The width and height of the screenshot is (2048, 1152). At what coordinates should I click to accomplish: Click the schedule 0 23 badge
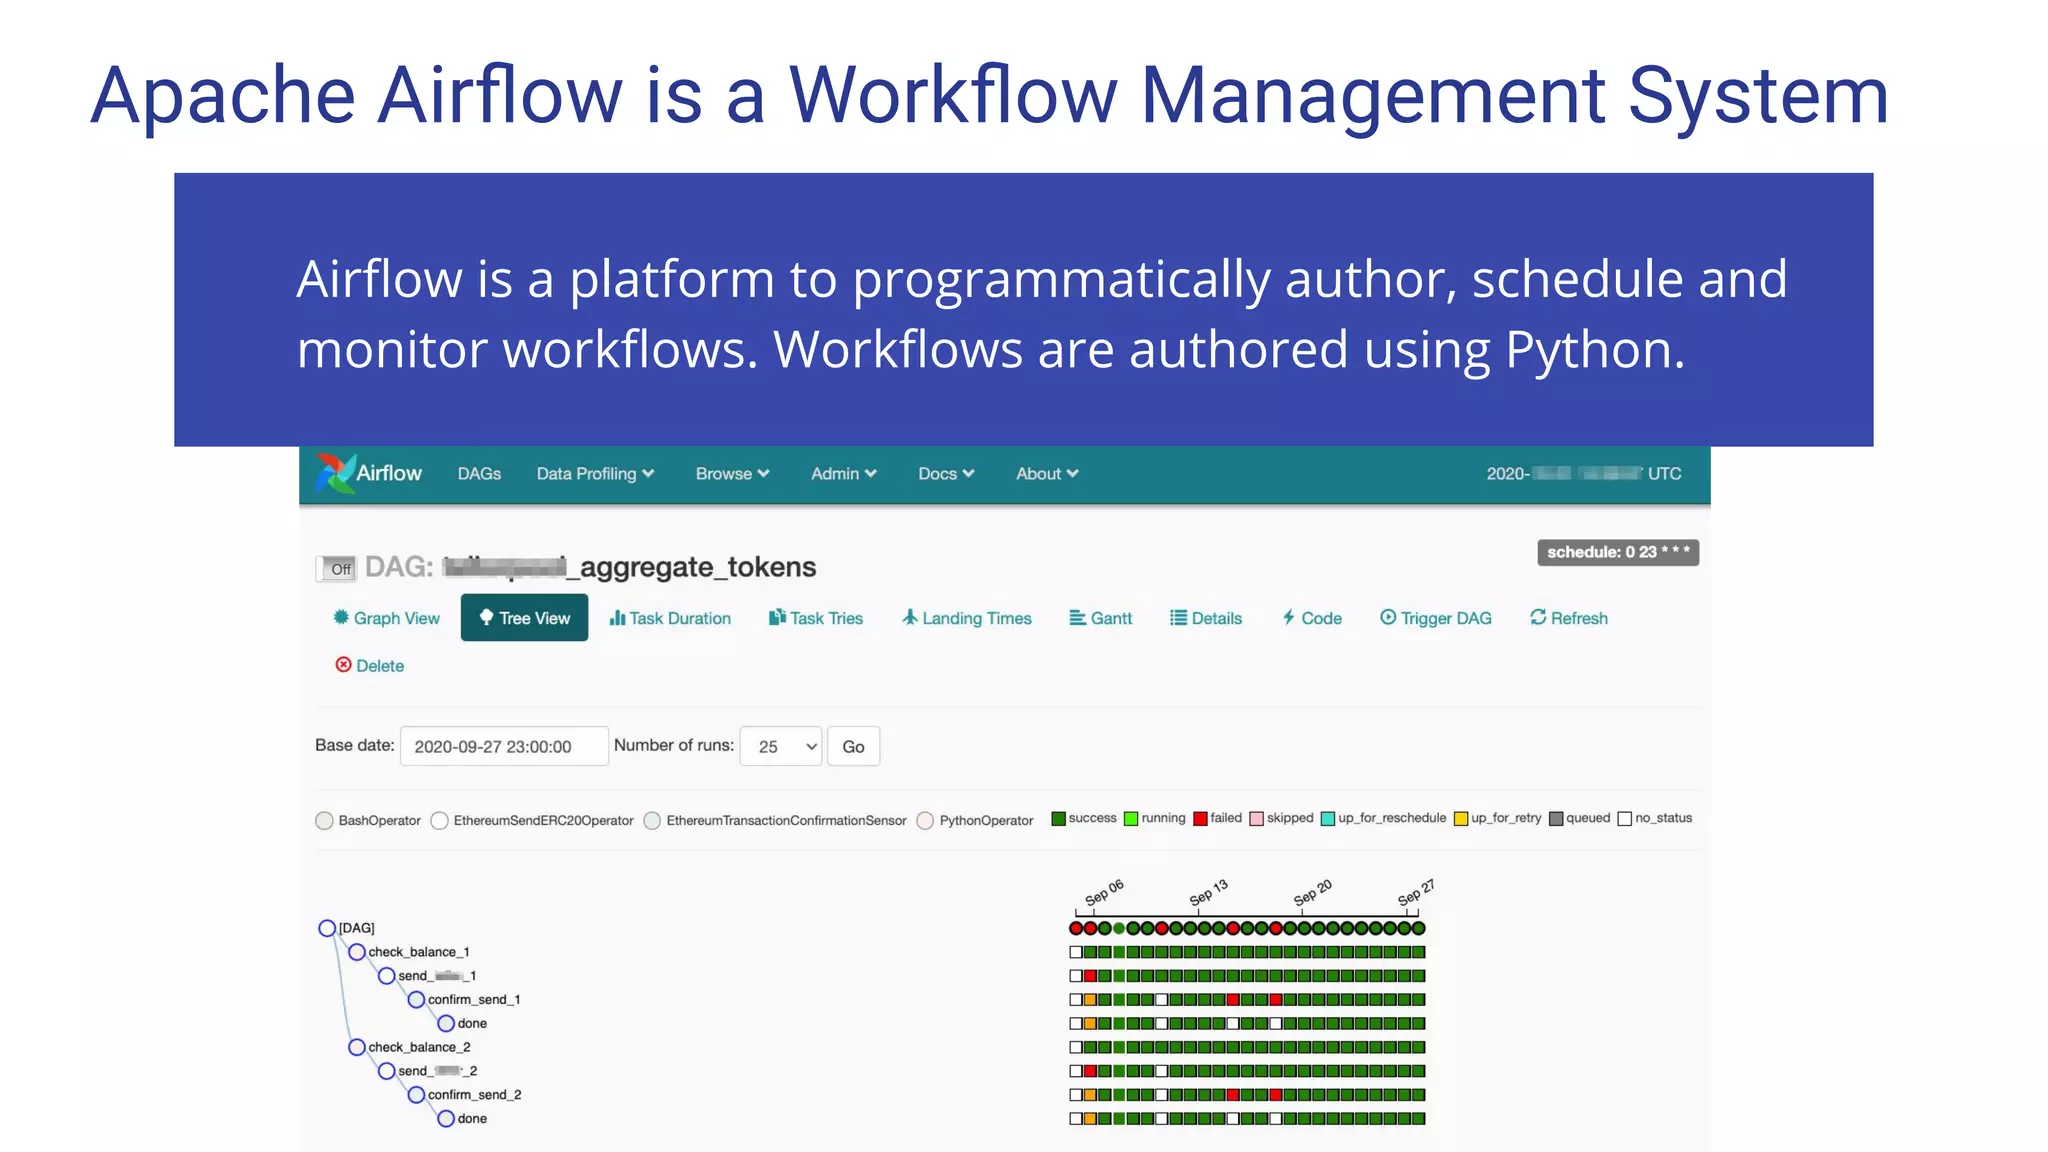[x=1618, y=552]
